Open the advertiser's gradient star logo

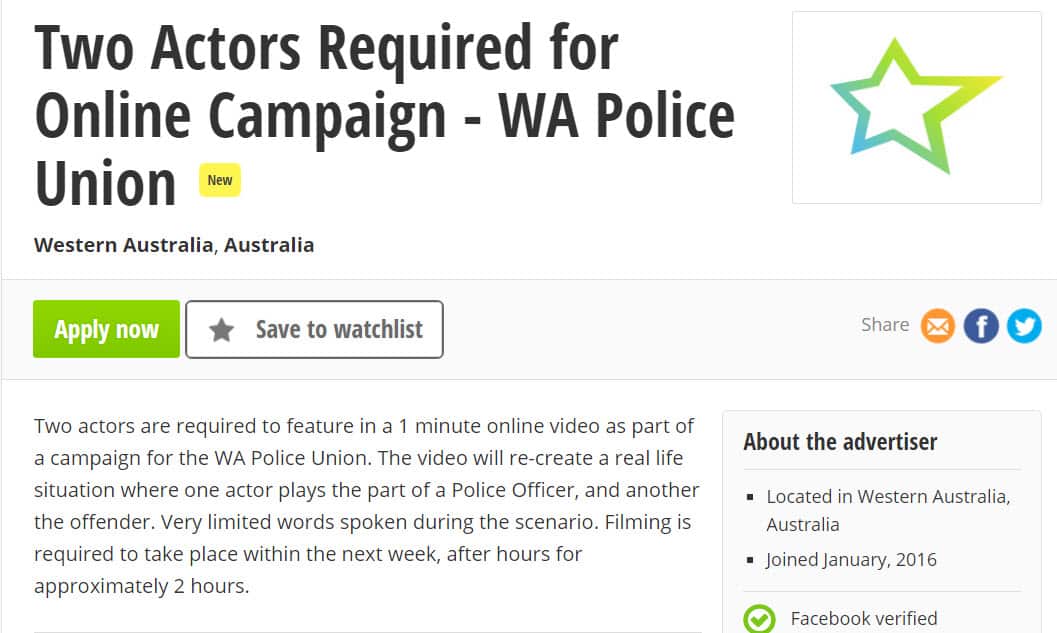pyautogui.click(x=915, y=105)
